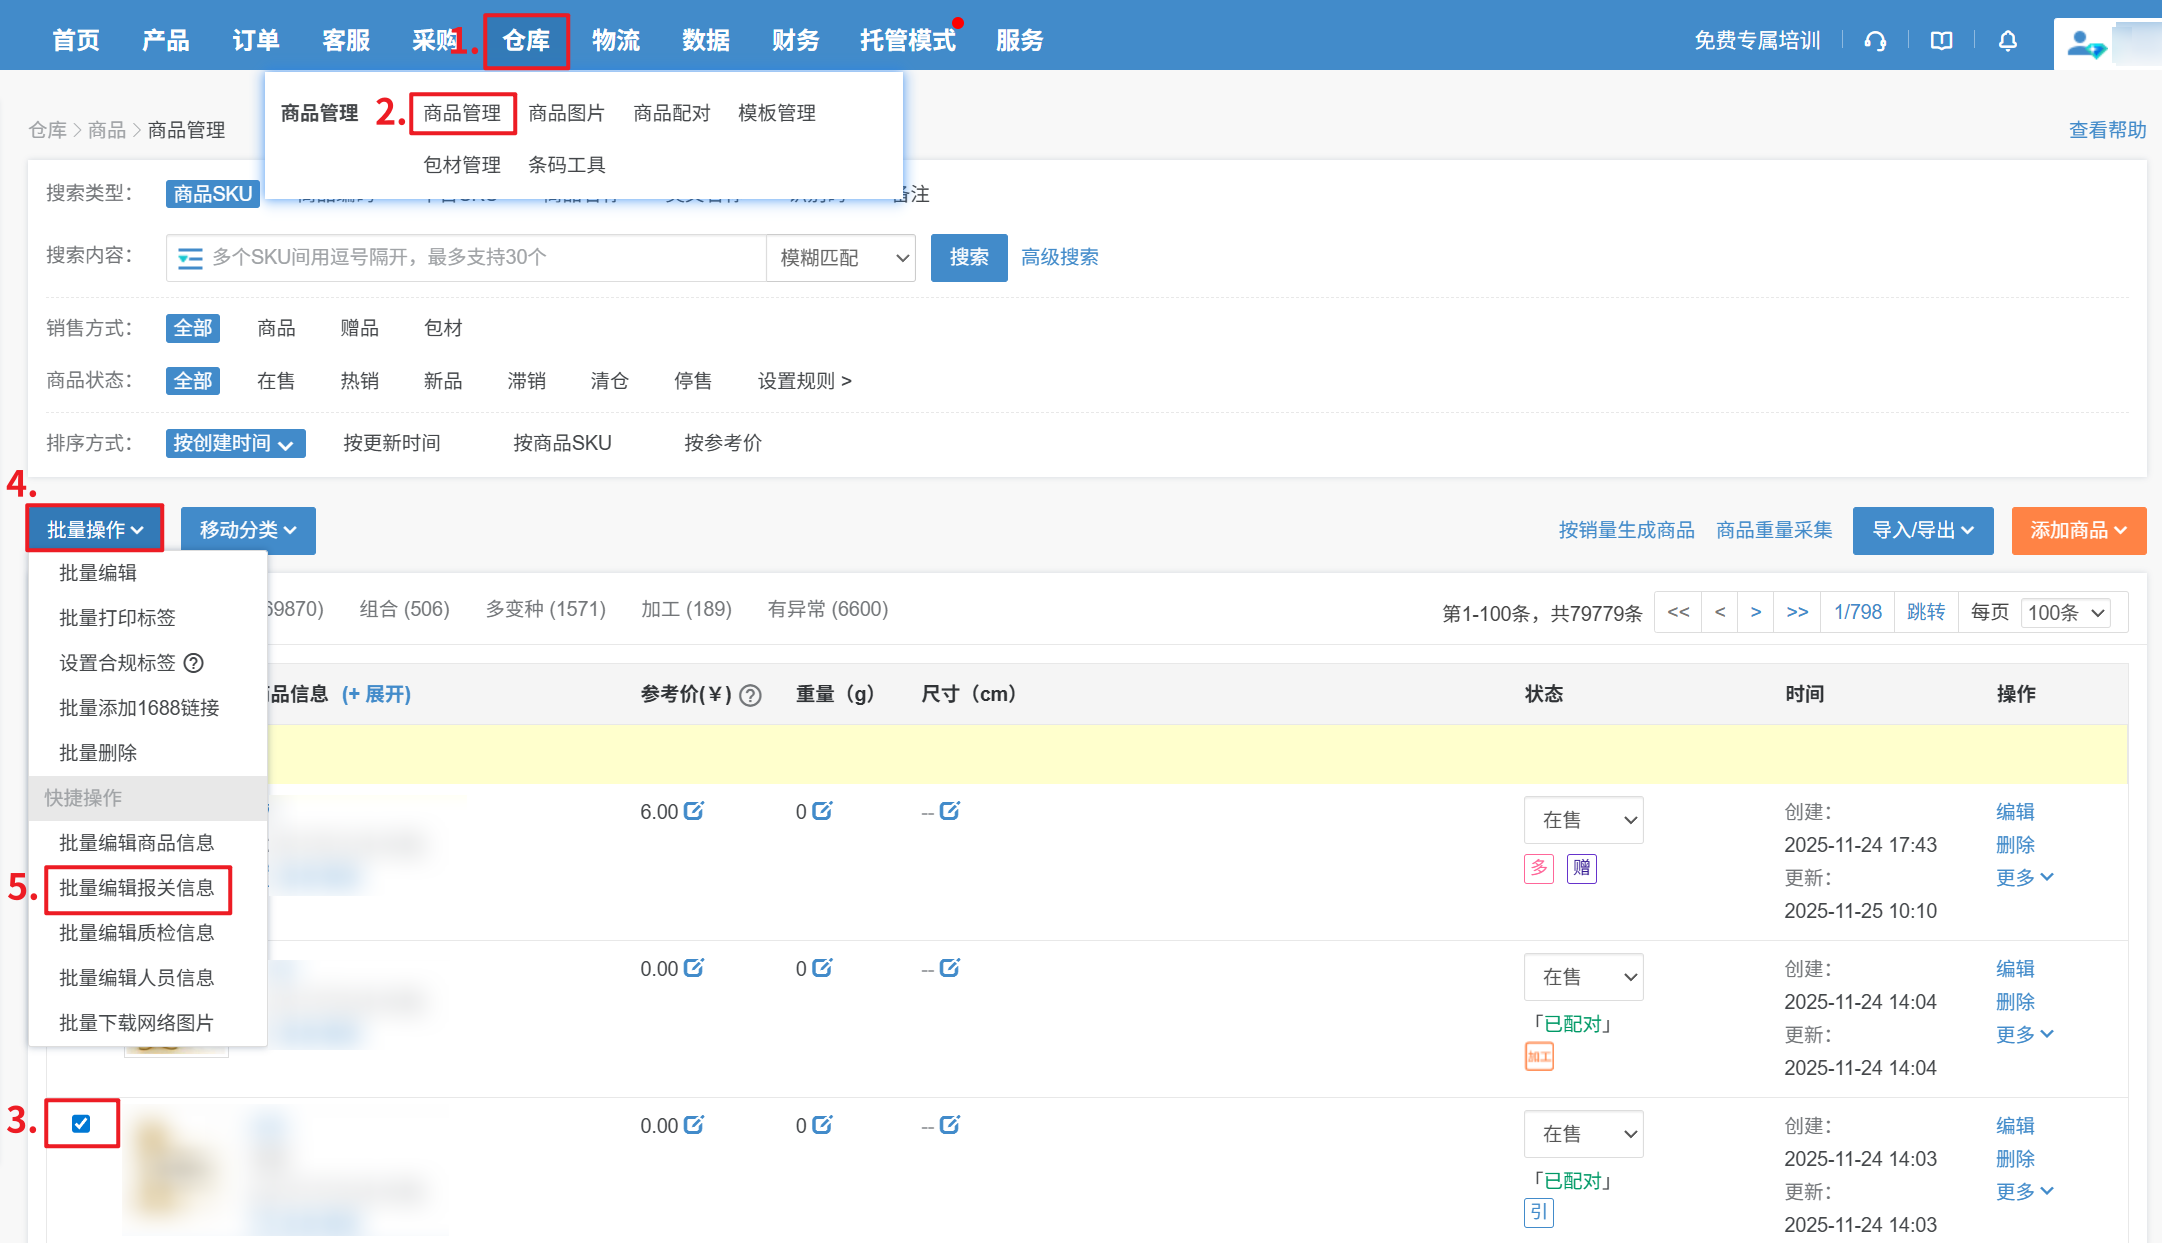The image size is (2162, 1243).
Task: Click the edit icon beside price 6.00
Action: (x=694, y=811)
